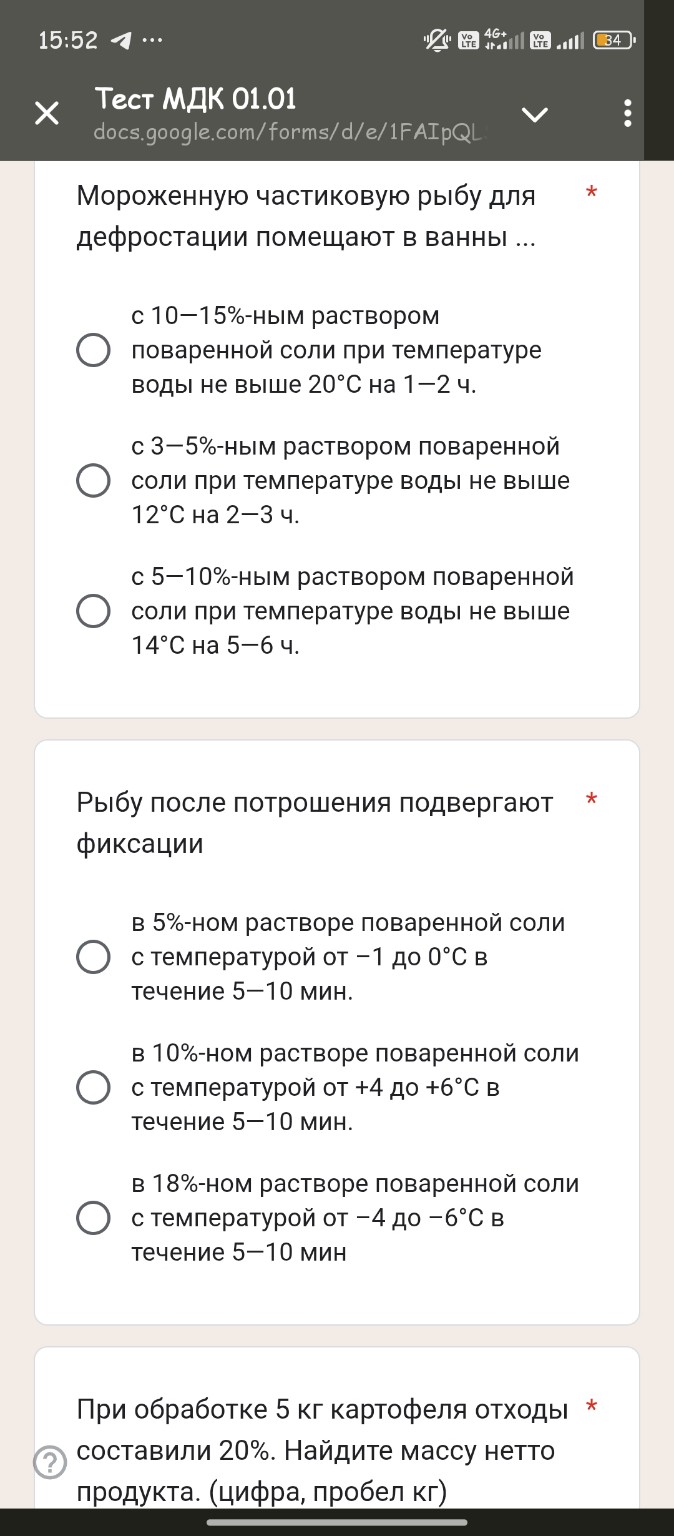Tap the paper plane notification icon
This screenshot has height=1536, width=674.
coord(121,39)
